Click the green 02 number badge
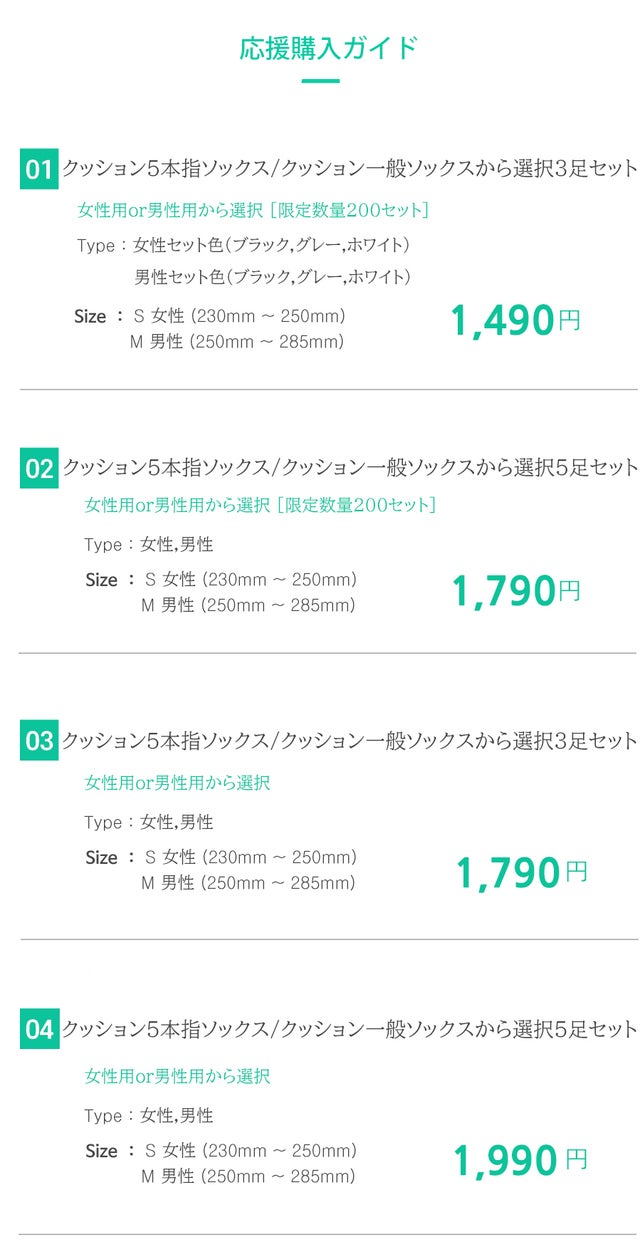Image resolution: width=640 pixels, height=1252 pixels. pos(39,468)
